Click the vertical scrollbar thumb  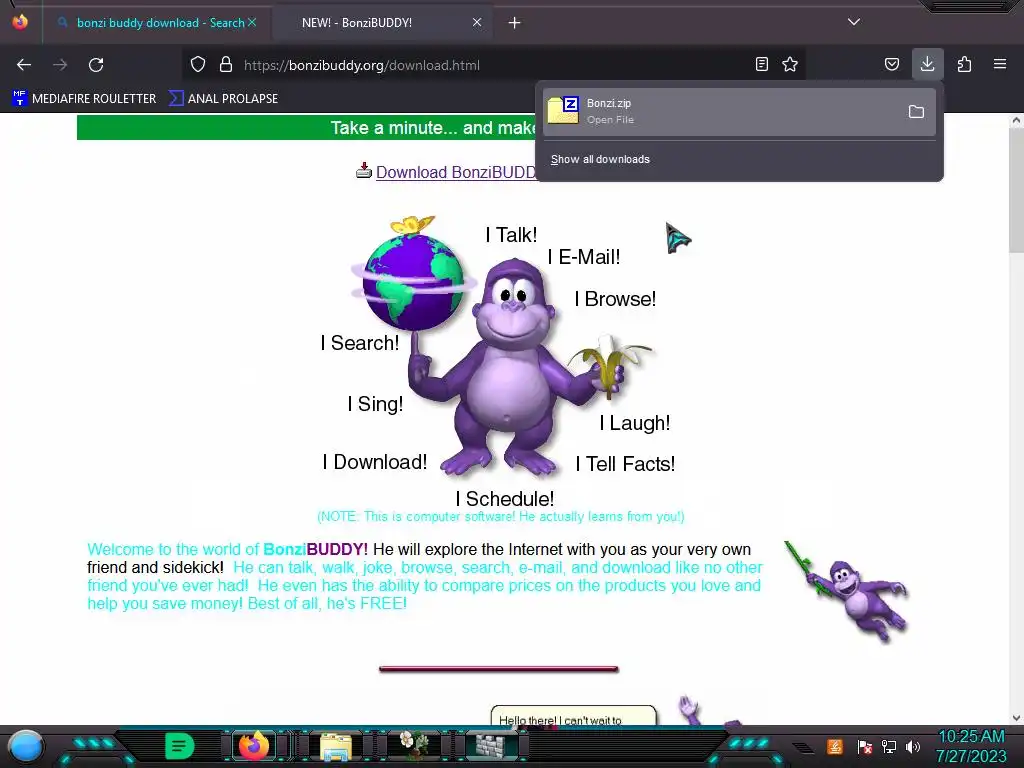pyautogui.click(x=1016, y=189)
